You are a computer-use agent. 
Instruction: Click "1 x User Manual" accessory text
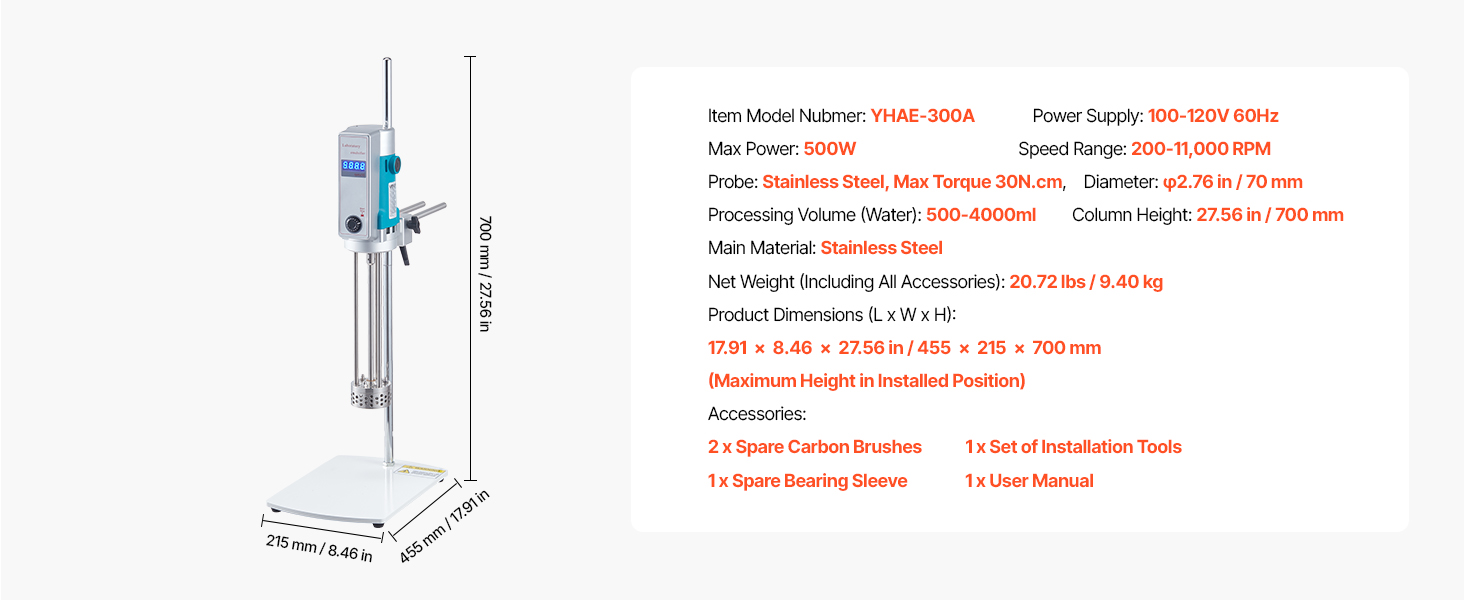1029,481
